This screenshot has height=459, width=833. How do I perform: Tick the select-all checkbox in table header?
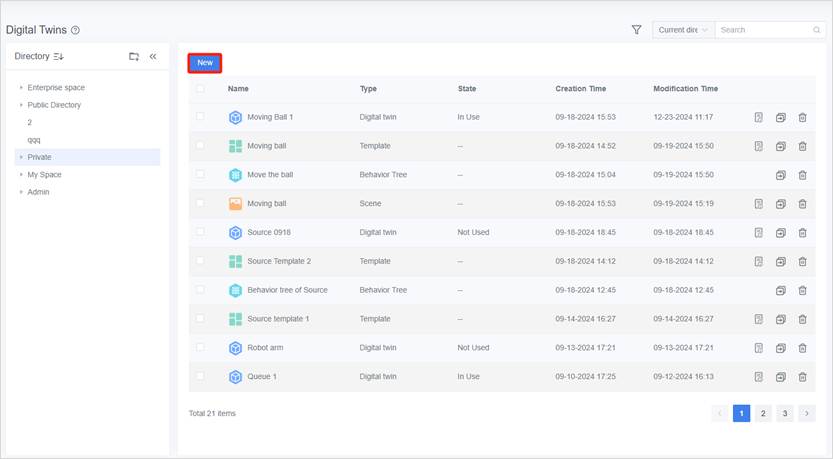point(201,89)
